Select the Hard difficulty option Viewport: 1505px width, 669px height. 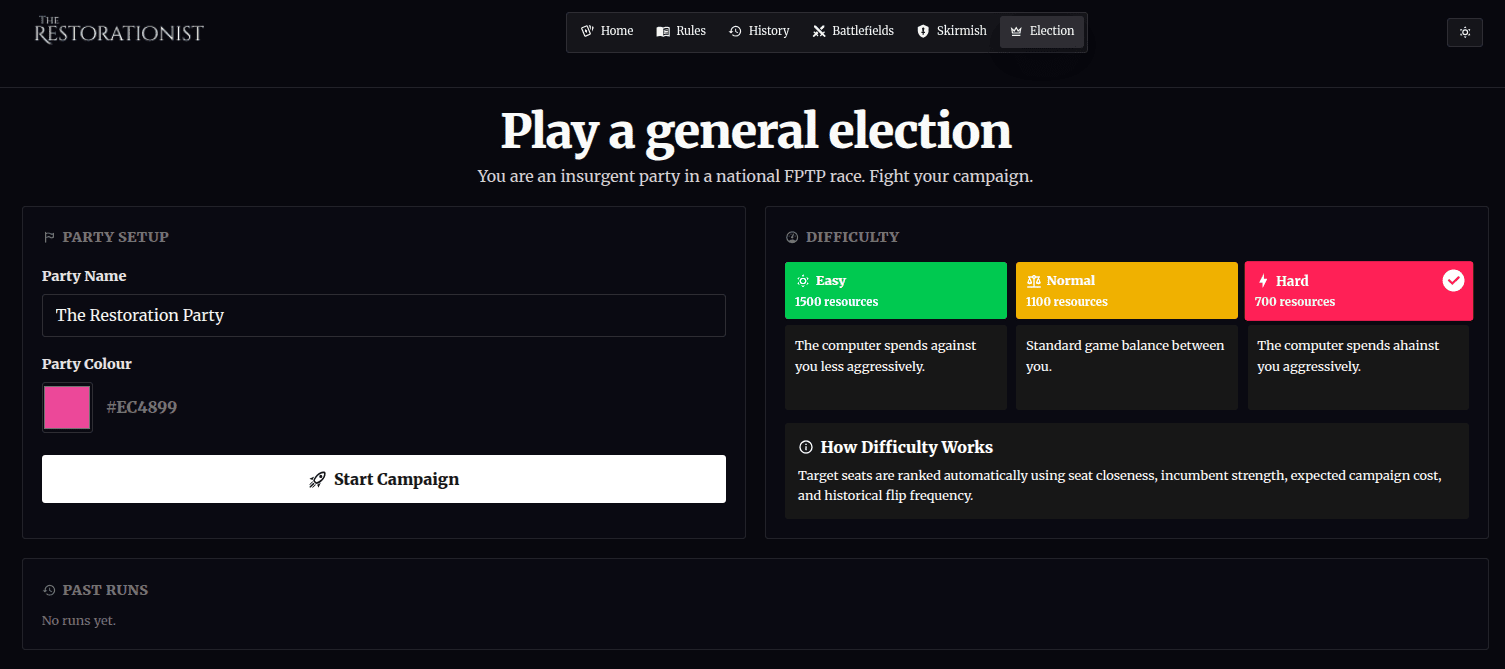tap(1340, 290)
